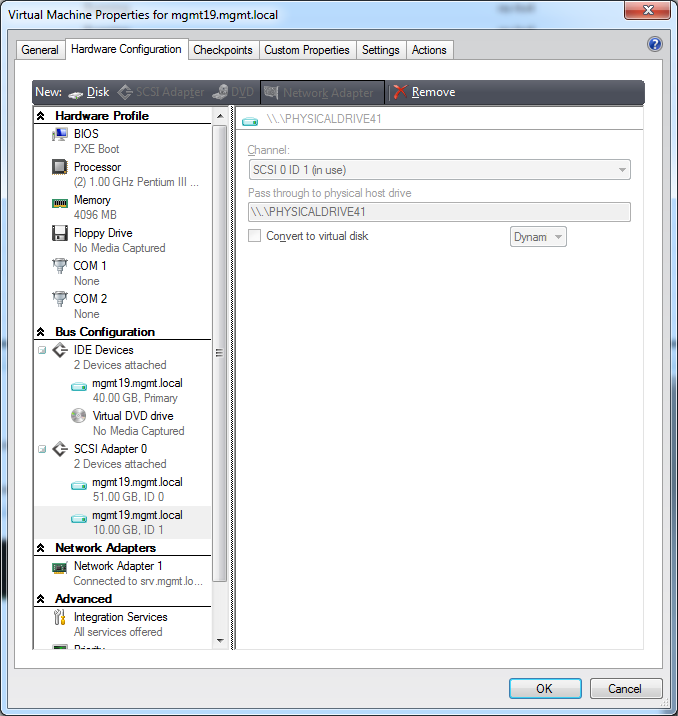Click Remove in the toolbar
This screenshot has height=716, width=678.
point(424,92)
